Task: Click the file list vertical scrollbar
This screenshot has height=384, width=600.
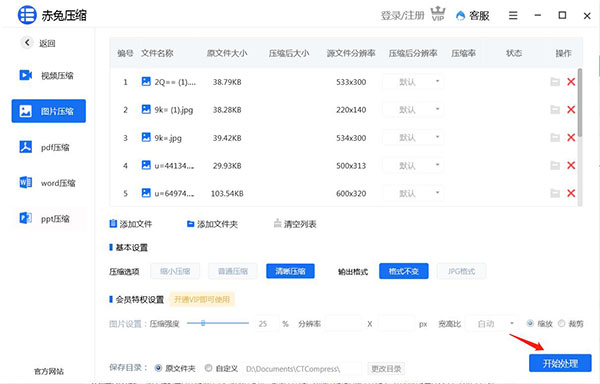Action: point(580,103)
